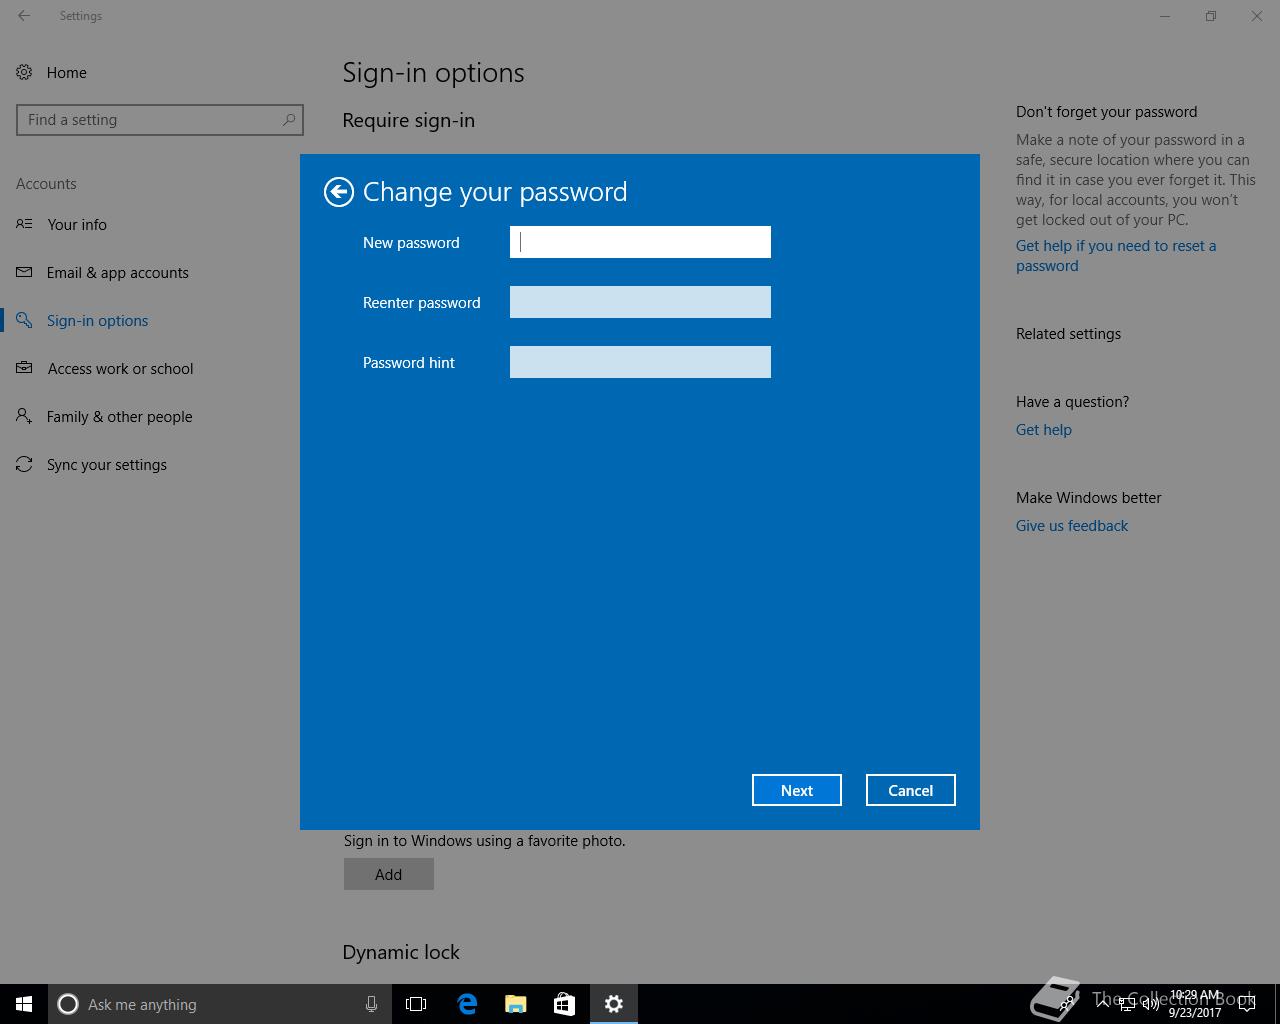Select Sign-in options in sidebar
Viewport: 1280px width, 1024px height.
97,321
